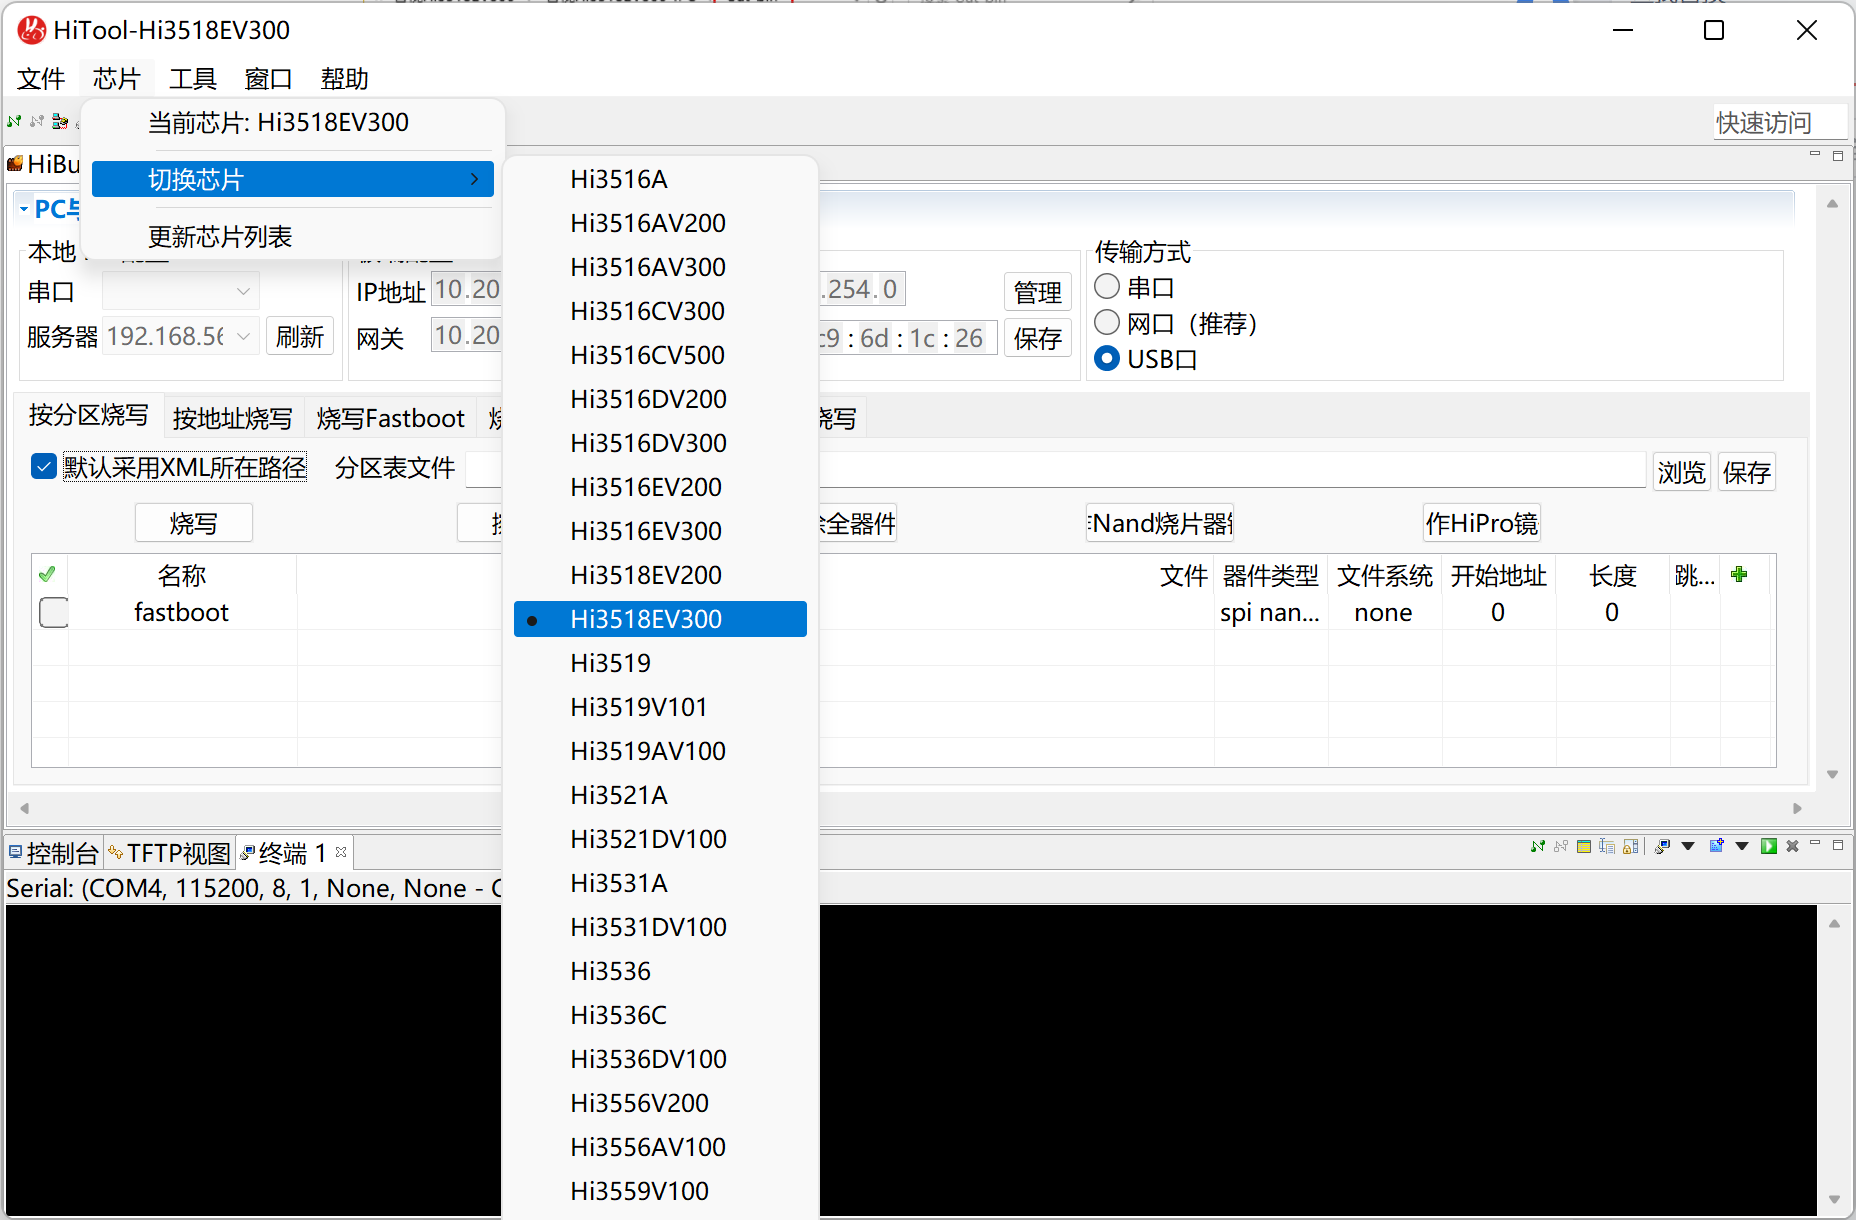1856x1220 pixels.
Task: Select Hi3559V100 from chip list
Action: 660,1191
